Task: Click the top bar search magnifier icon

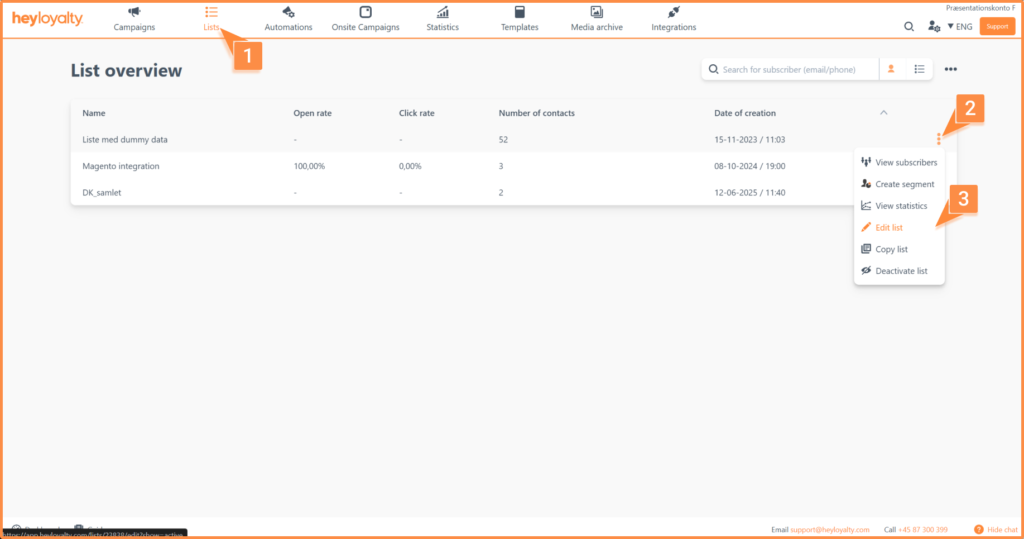Action: pyautogui.click(x=909, y=27)
